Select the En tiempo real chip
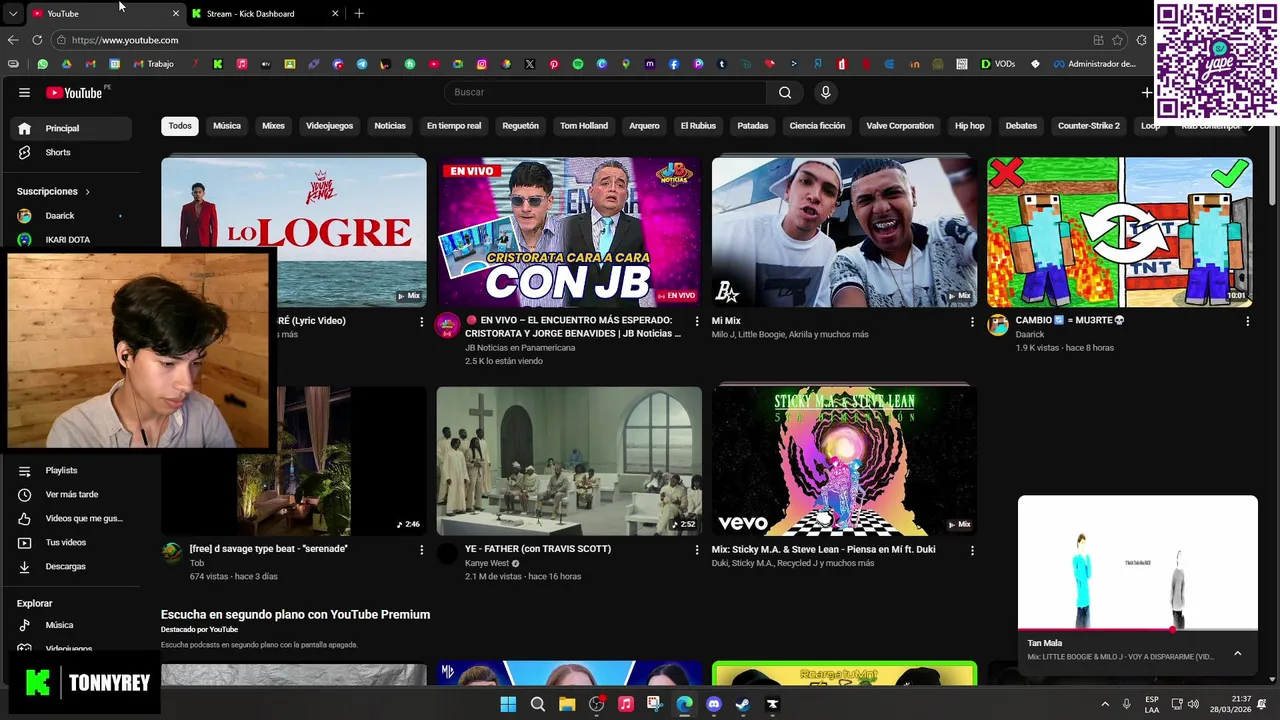This screenshot has height=720, width=1280. click(x=454, y=126)
